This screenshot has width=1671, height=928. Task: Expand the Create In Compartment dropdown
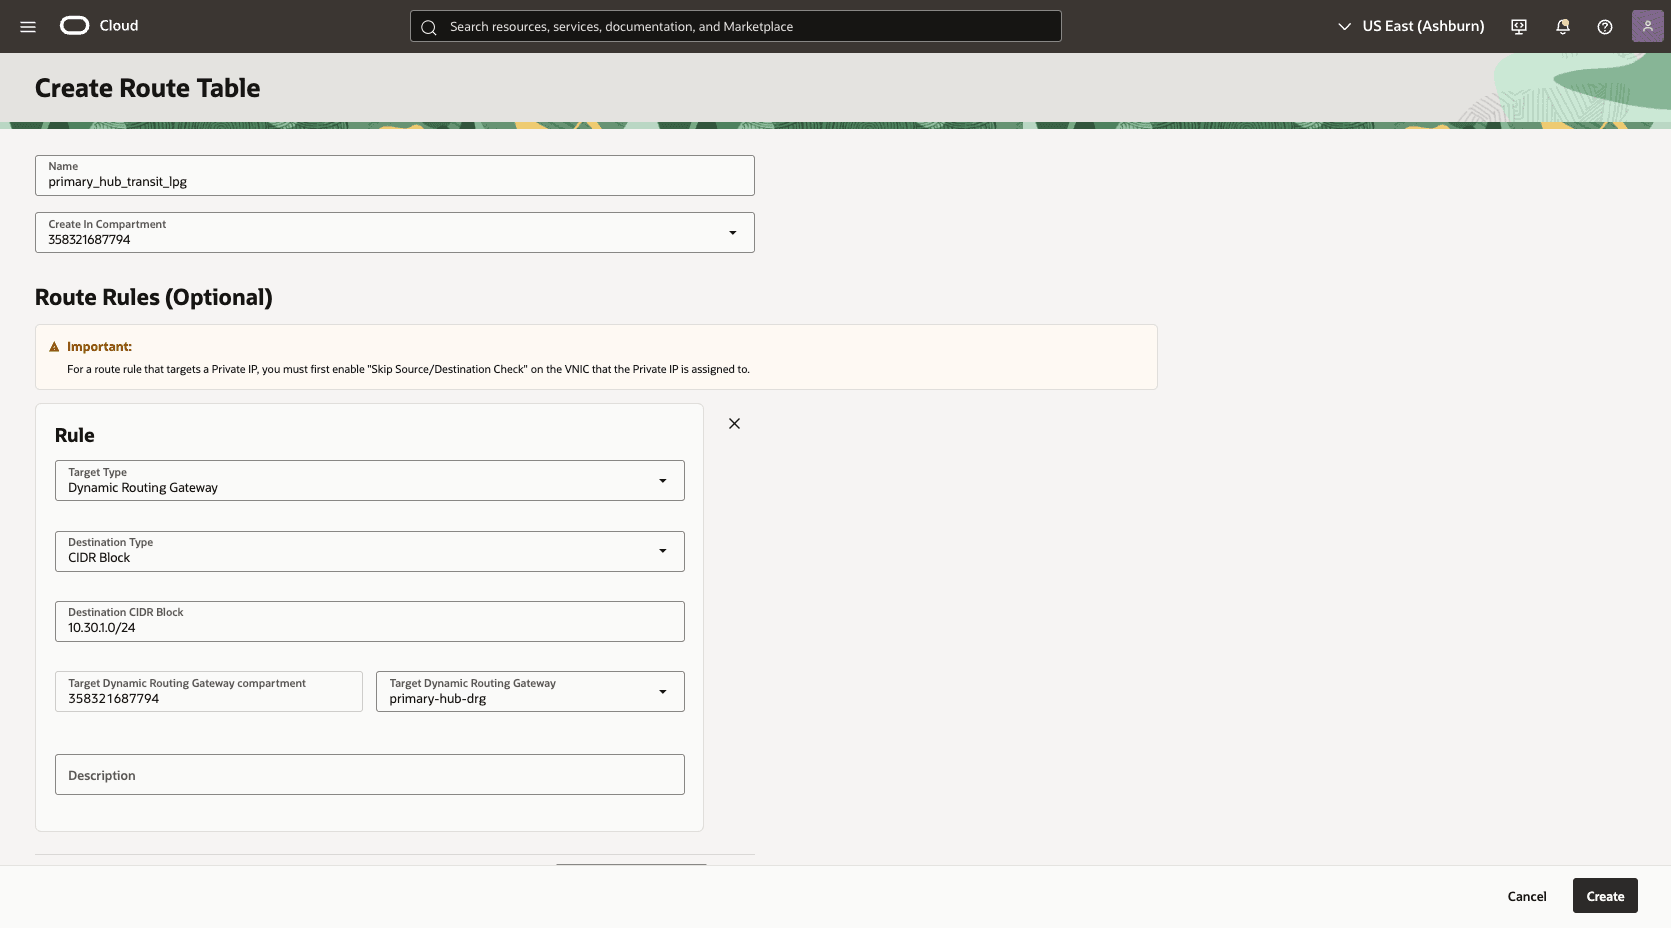coord(733,232)
